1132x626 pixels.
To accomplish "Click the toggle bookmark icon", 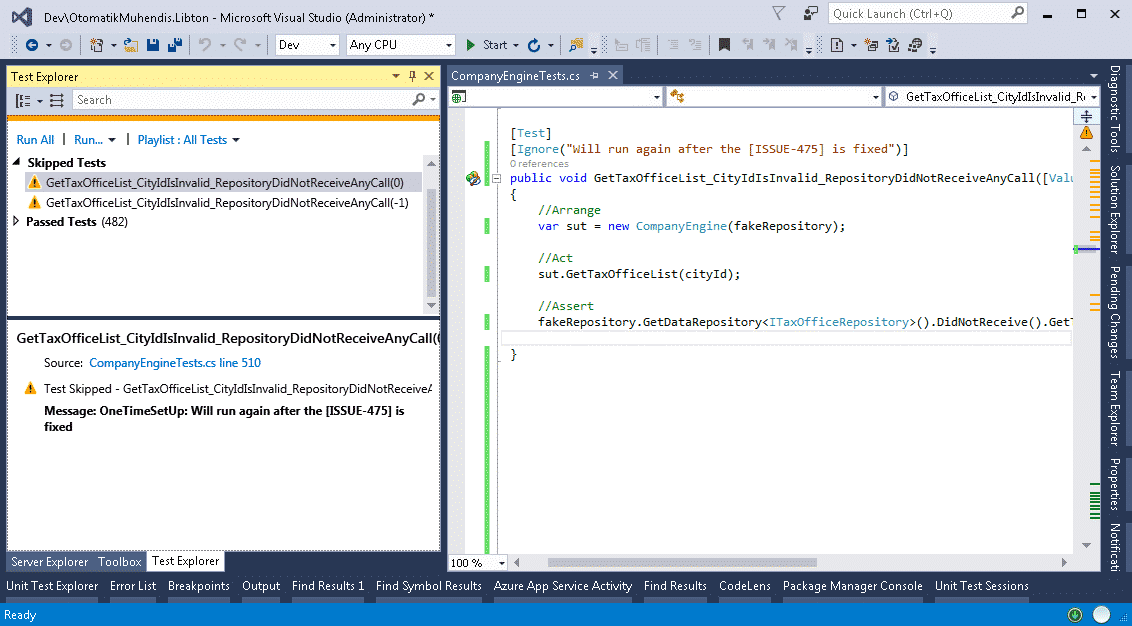I will click(724, 45).
